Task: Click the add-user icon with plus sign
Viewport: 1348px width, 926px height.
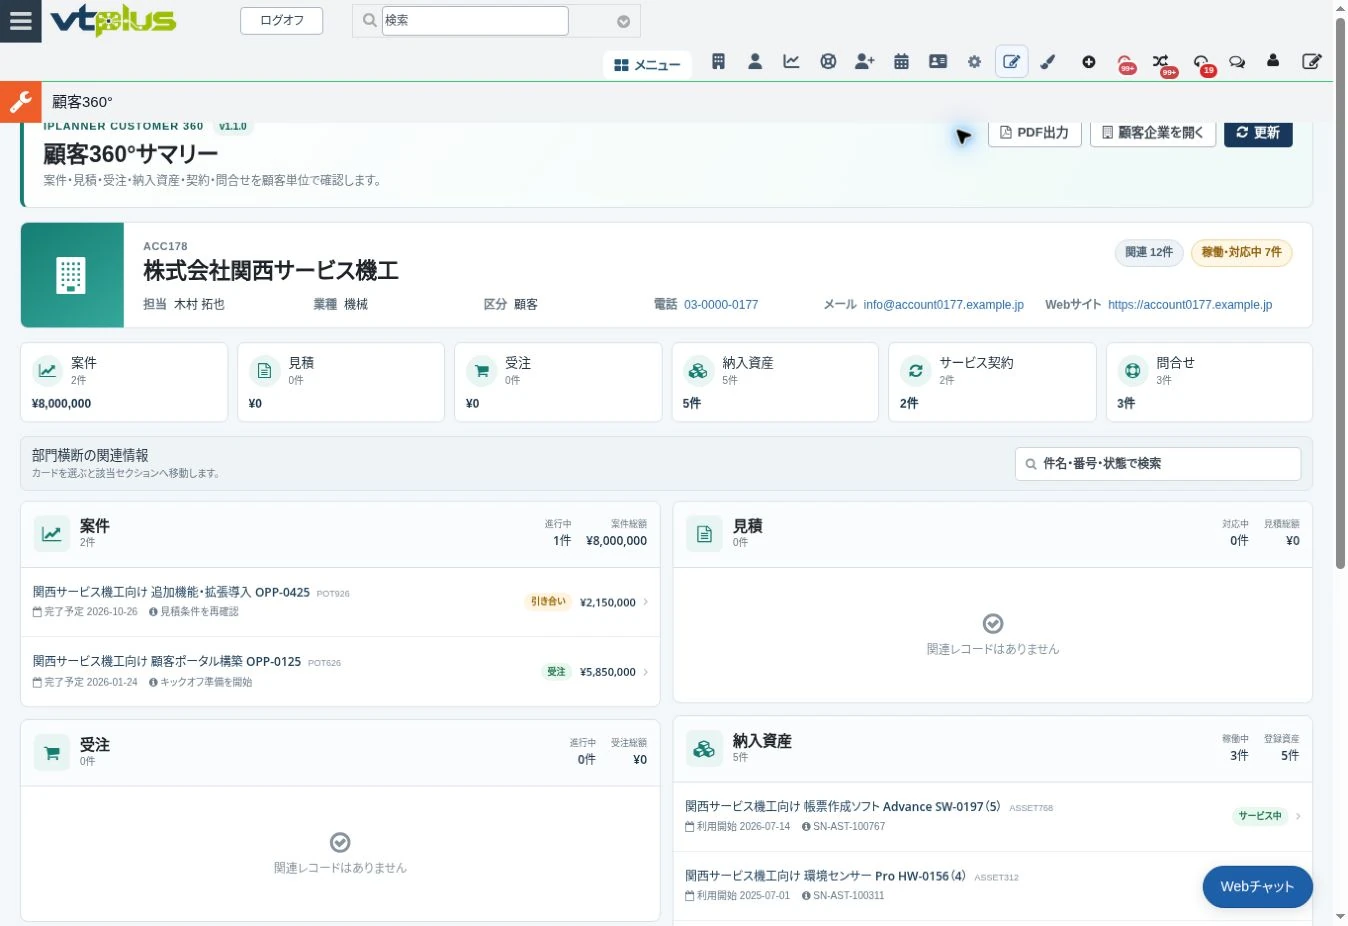Action: [x=865, y=62]
